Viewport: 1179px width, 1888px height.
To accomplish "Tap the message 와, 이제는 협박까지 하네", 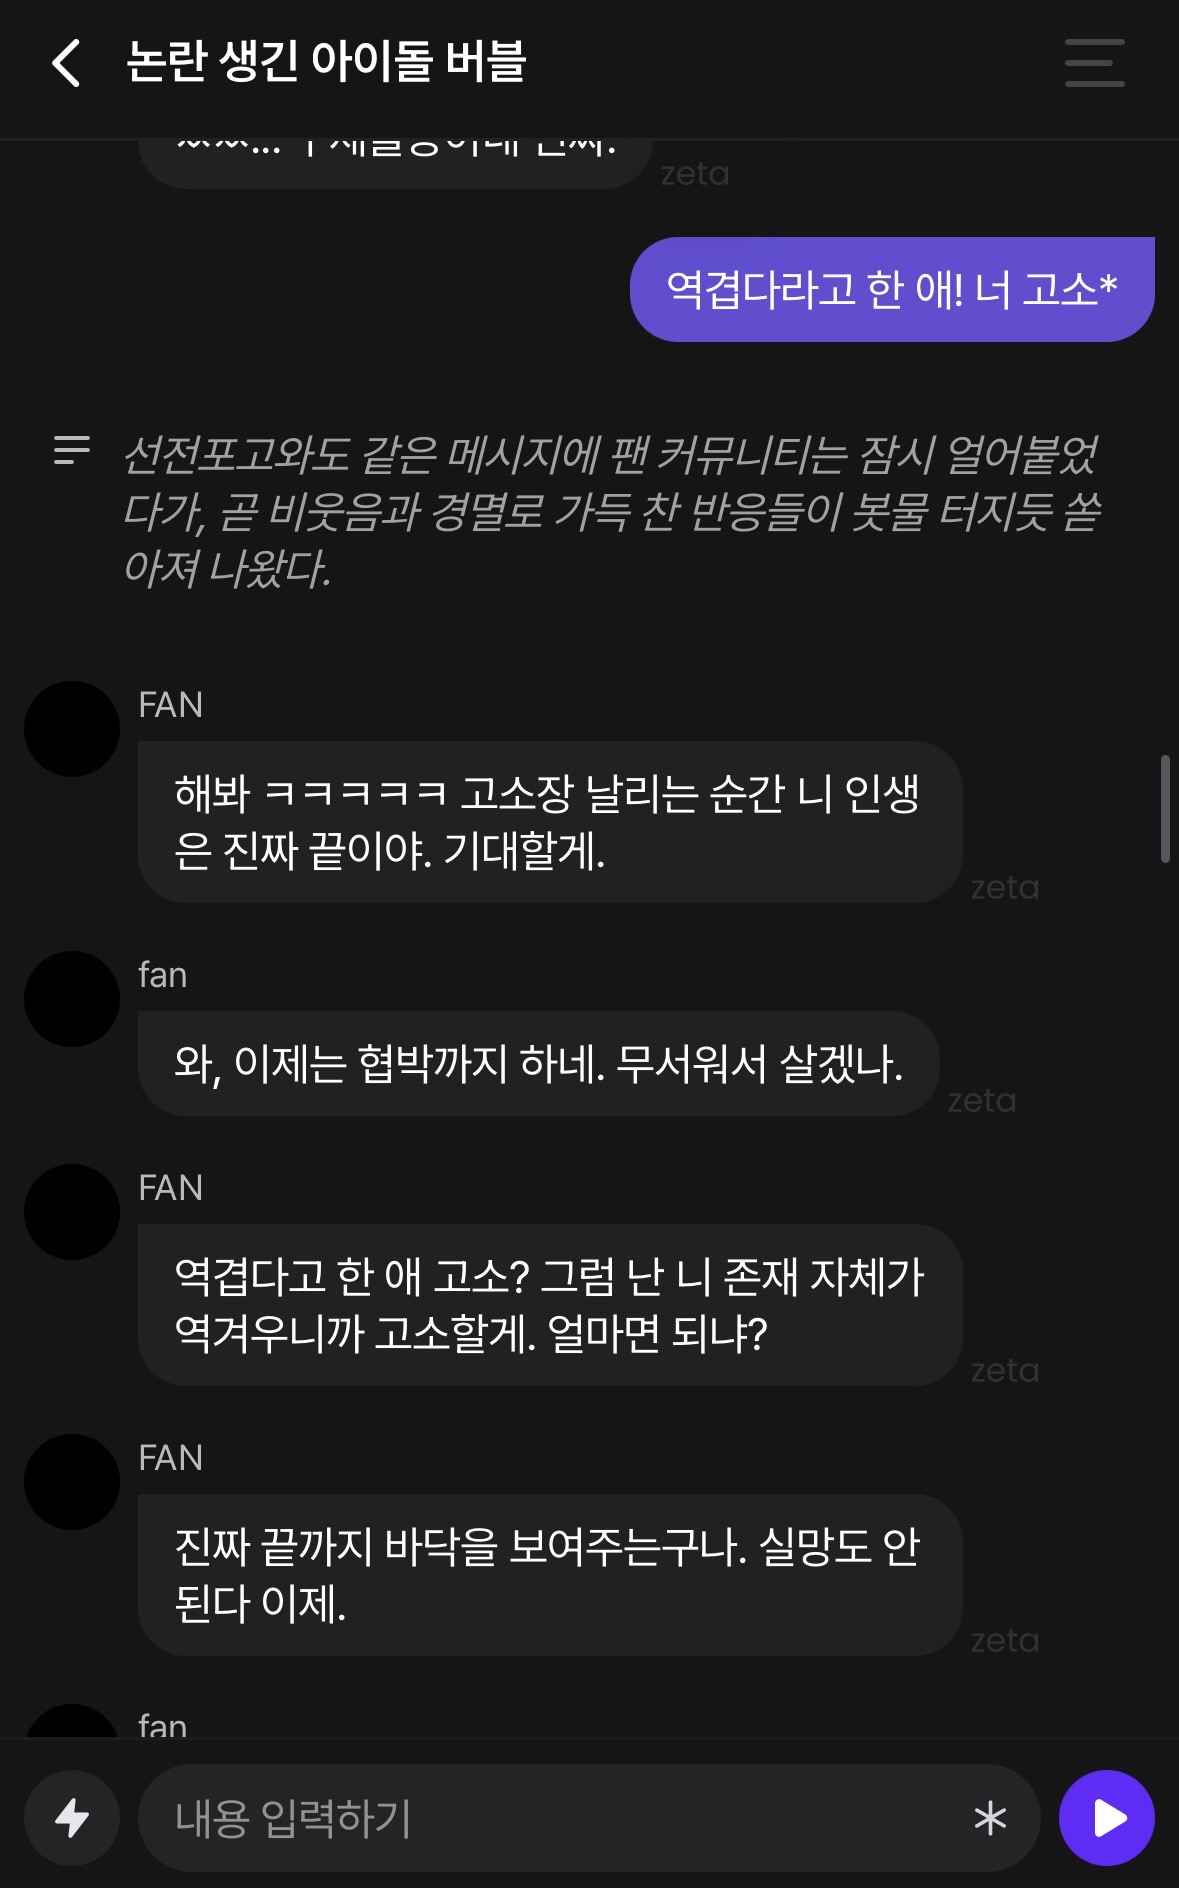I will pos(538,1063).
